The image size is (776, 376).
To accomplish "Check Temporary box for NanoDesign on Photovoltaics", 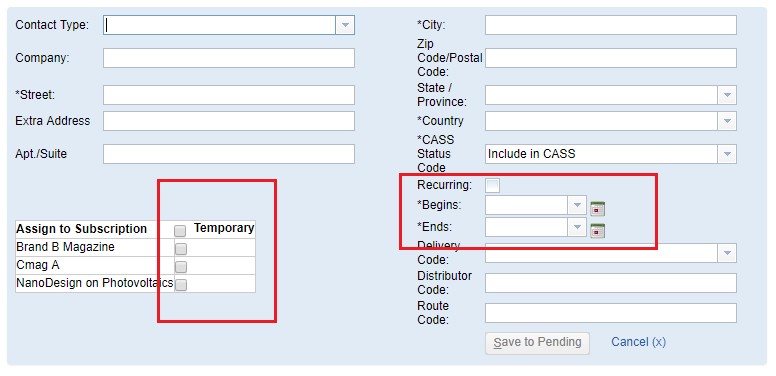I will (181, 284).
